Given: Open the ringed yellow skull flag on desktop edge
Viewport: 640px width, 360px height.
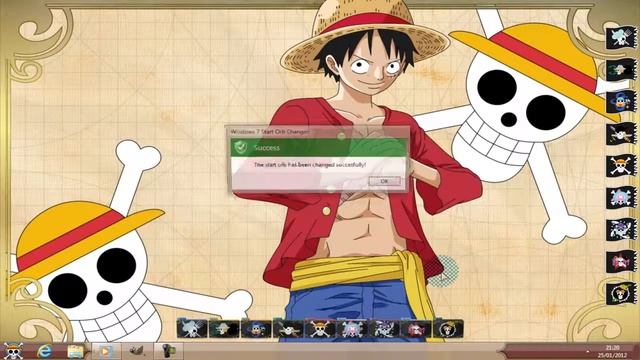Looking at the screenshot, I should 620,293.
